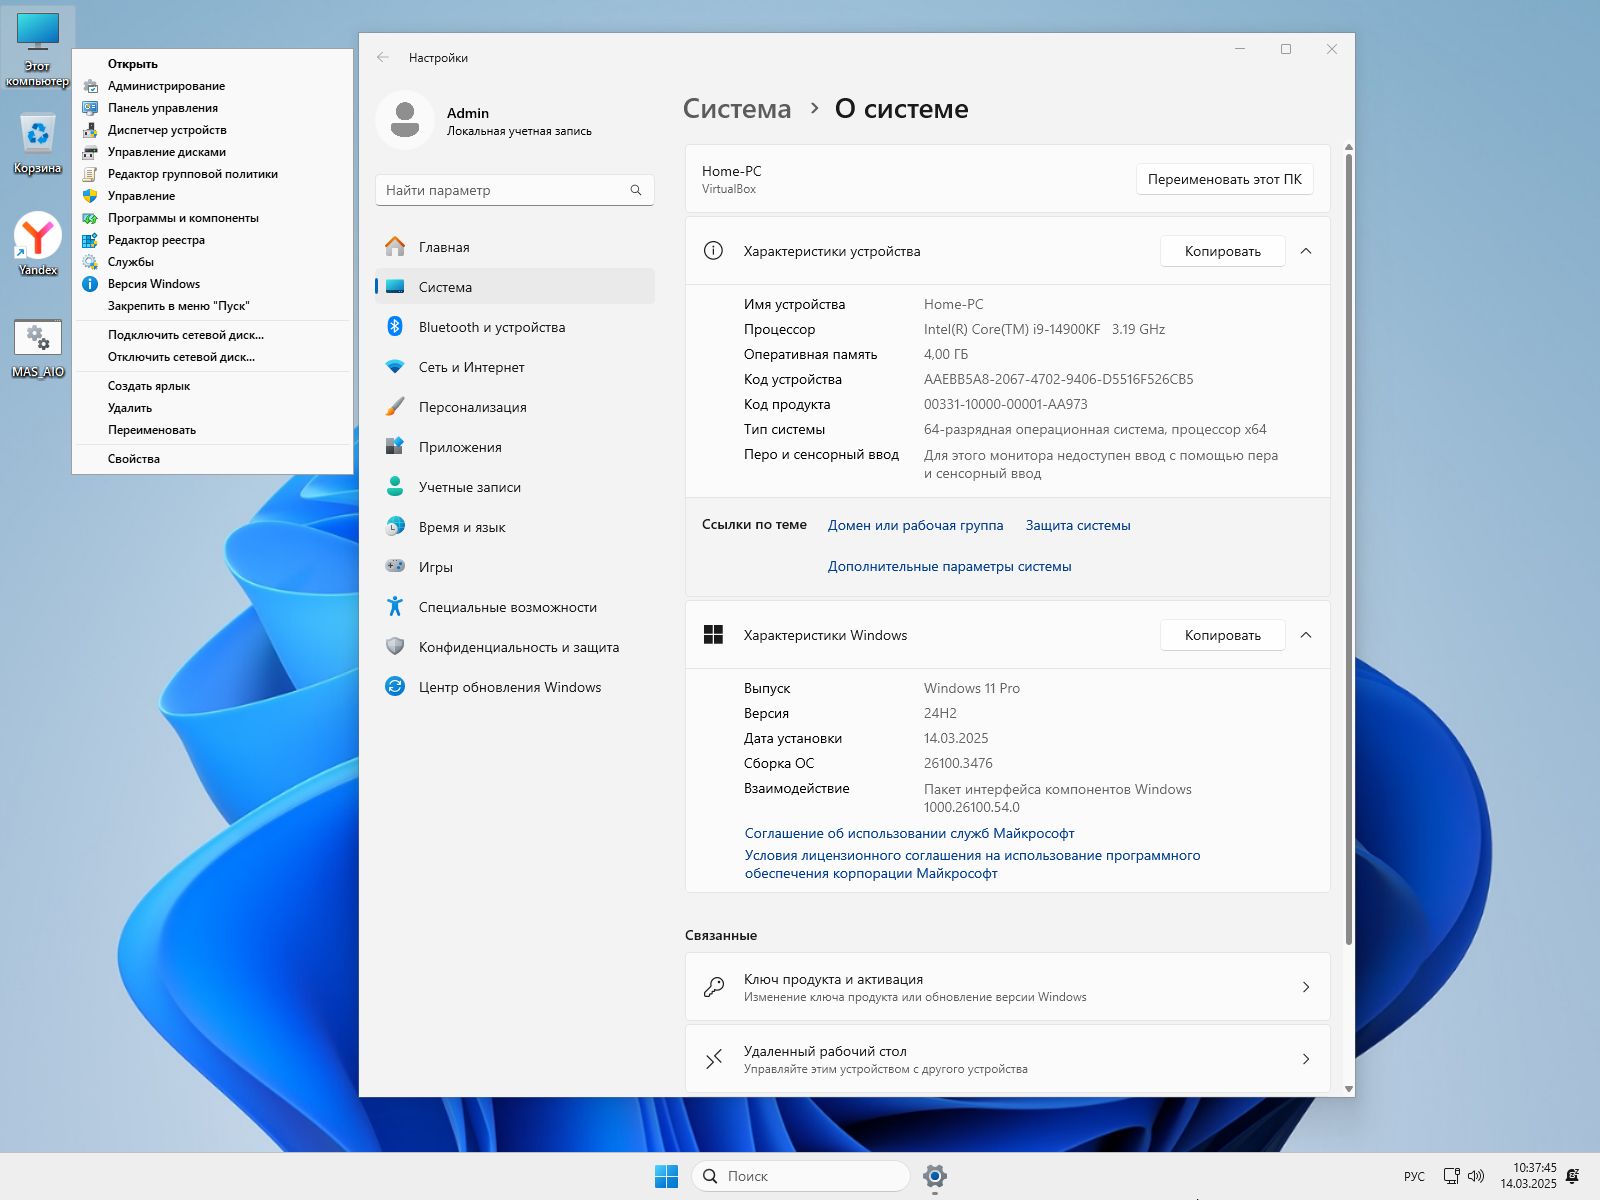This screenshot has height=1200, width=1600.
Task: Click the Время и язык globe clock icon
Action: [x=395, y=527]
